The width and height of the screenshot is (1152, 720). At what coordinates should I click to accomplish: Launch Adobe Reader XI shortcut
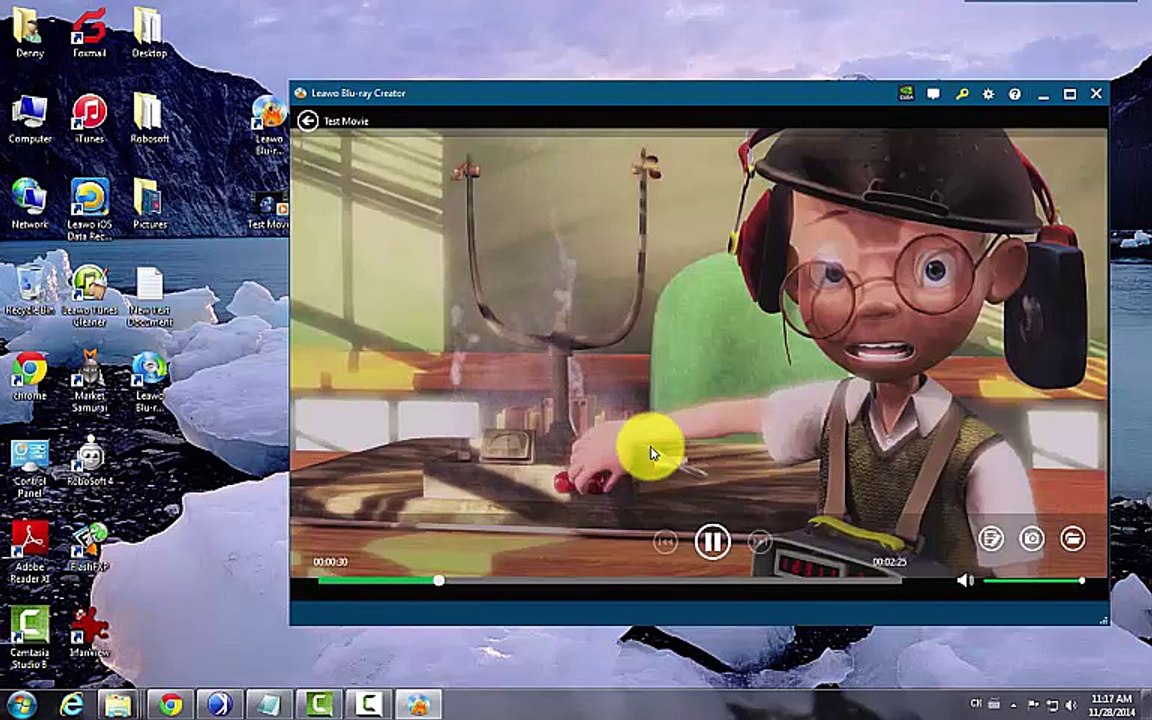(29, 552)
